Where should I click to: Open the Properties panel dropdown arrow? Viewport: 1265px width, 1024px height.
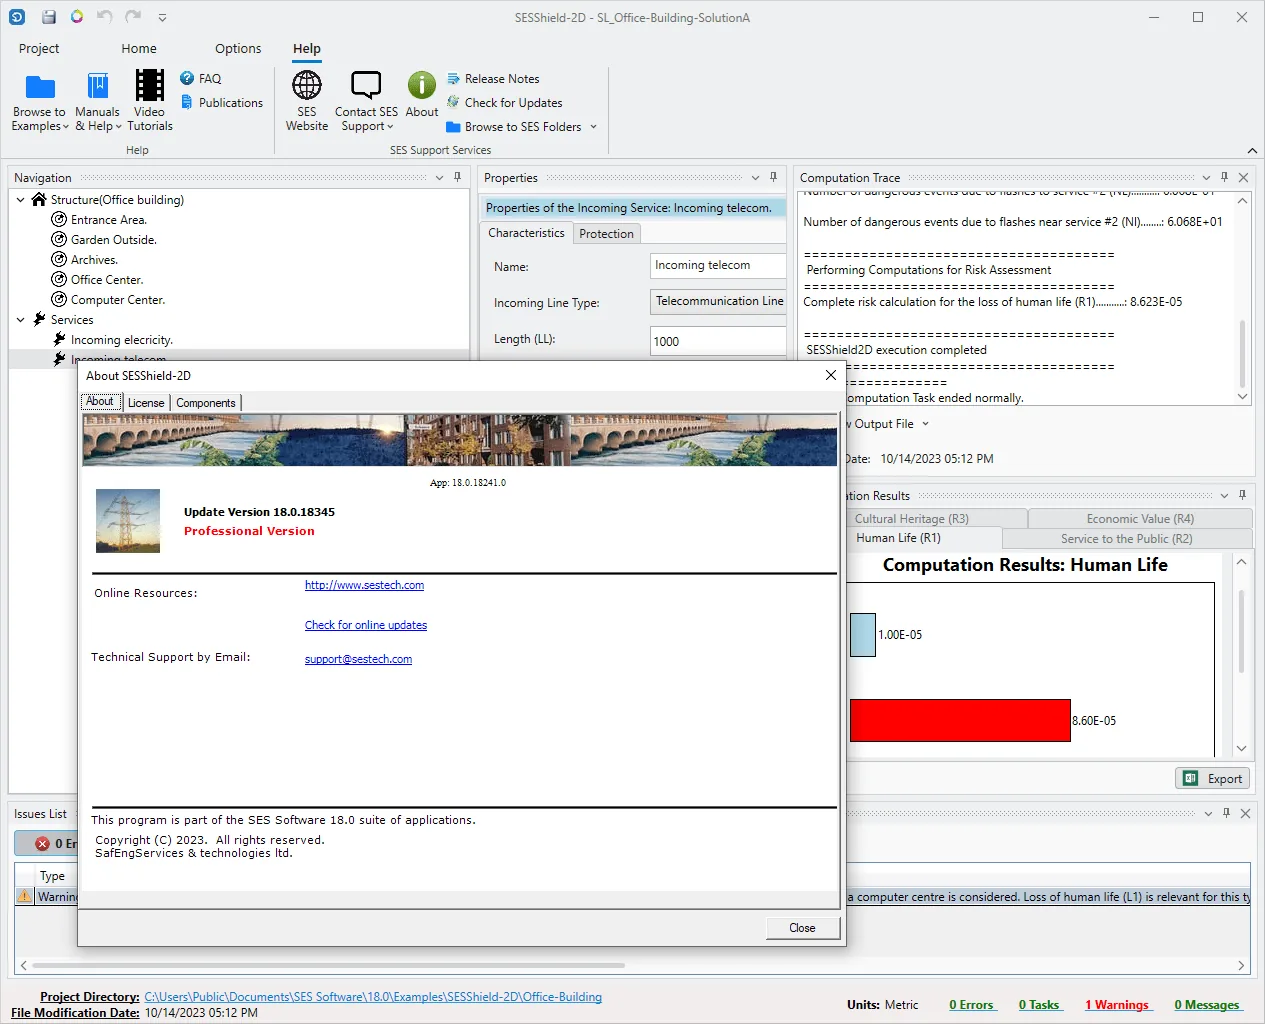(755, 178)
